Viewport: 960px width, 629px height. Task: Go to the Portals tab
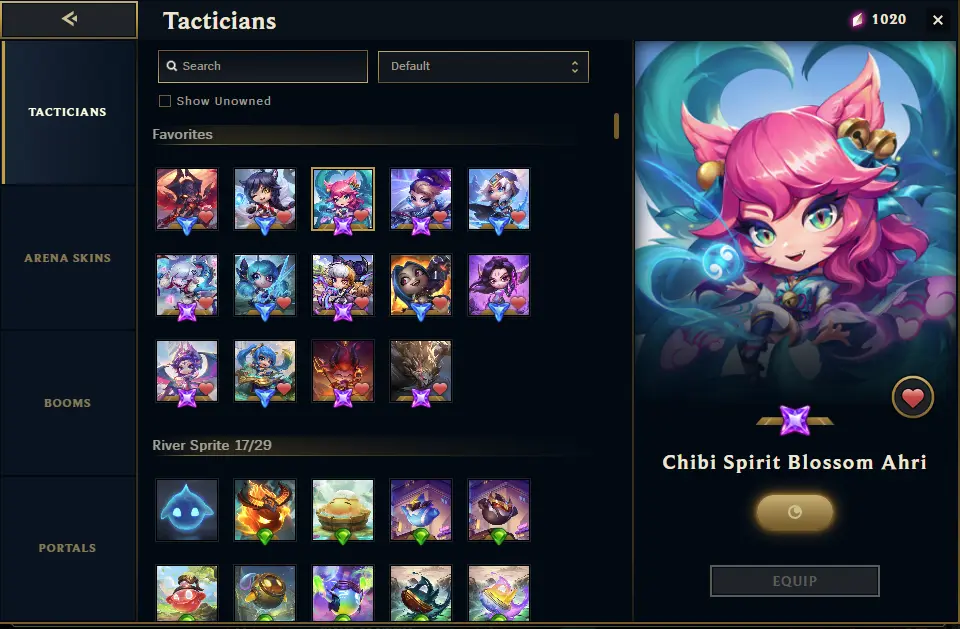pos(68,548)
